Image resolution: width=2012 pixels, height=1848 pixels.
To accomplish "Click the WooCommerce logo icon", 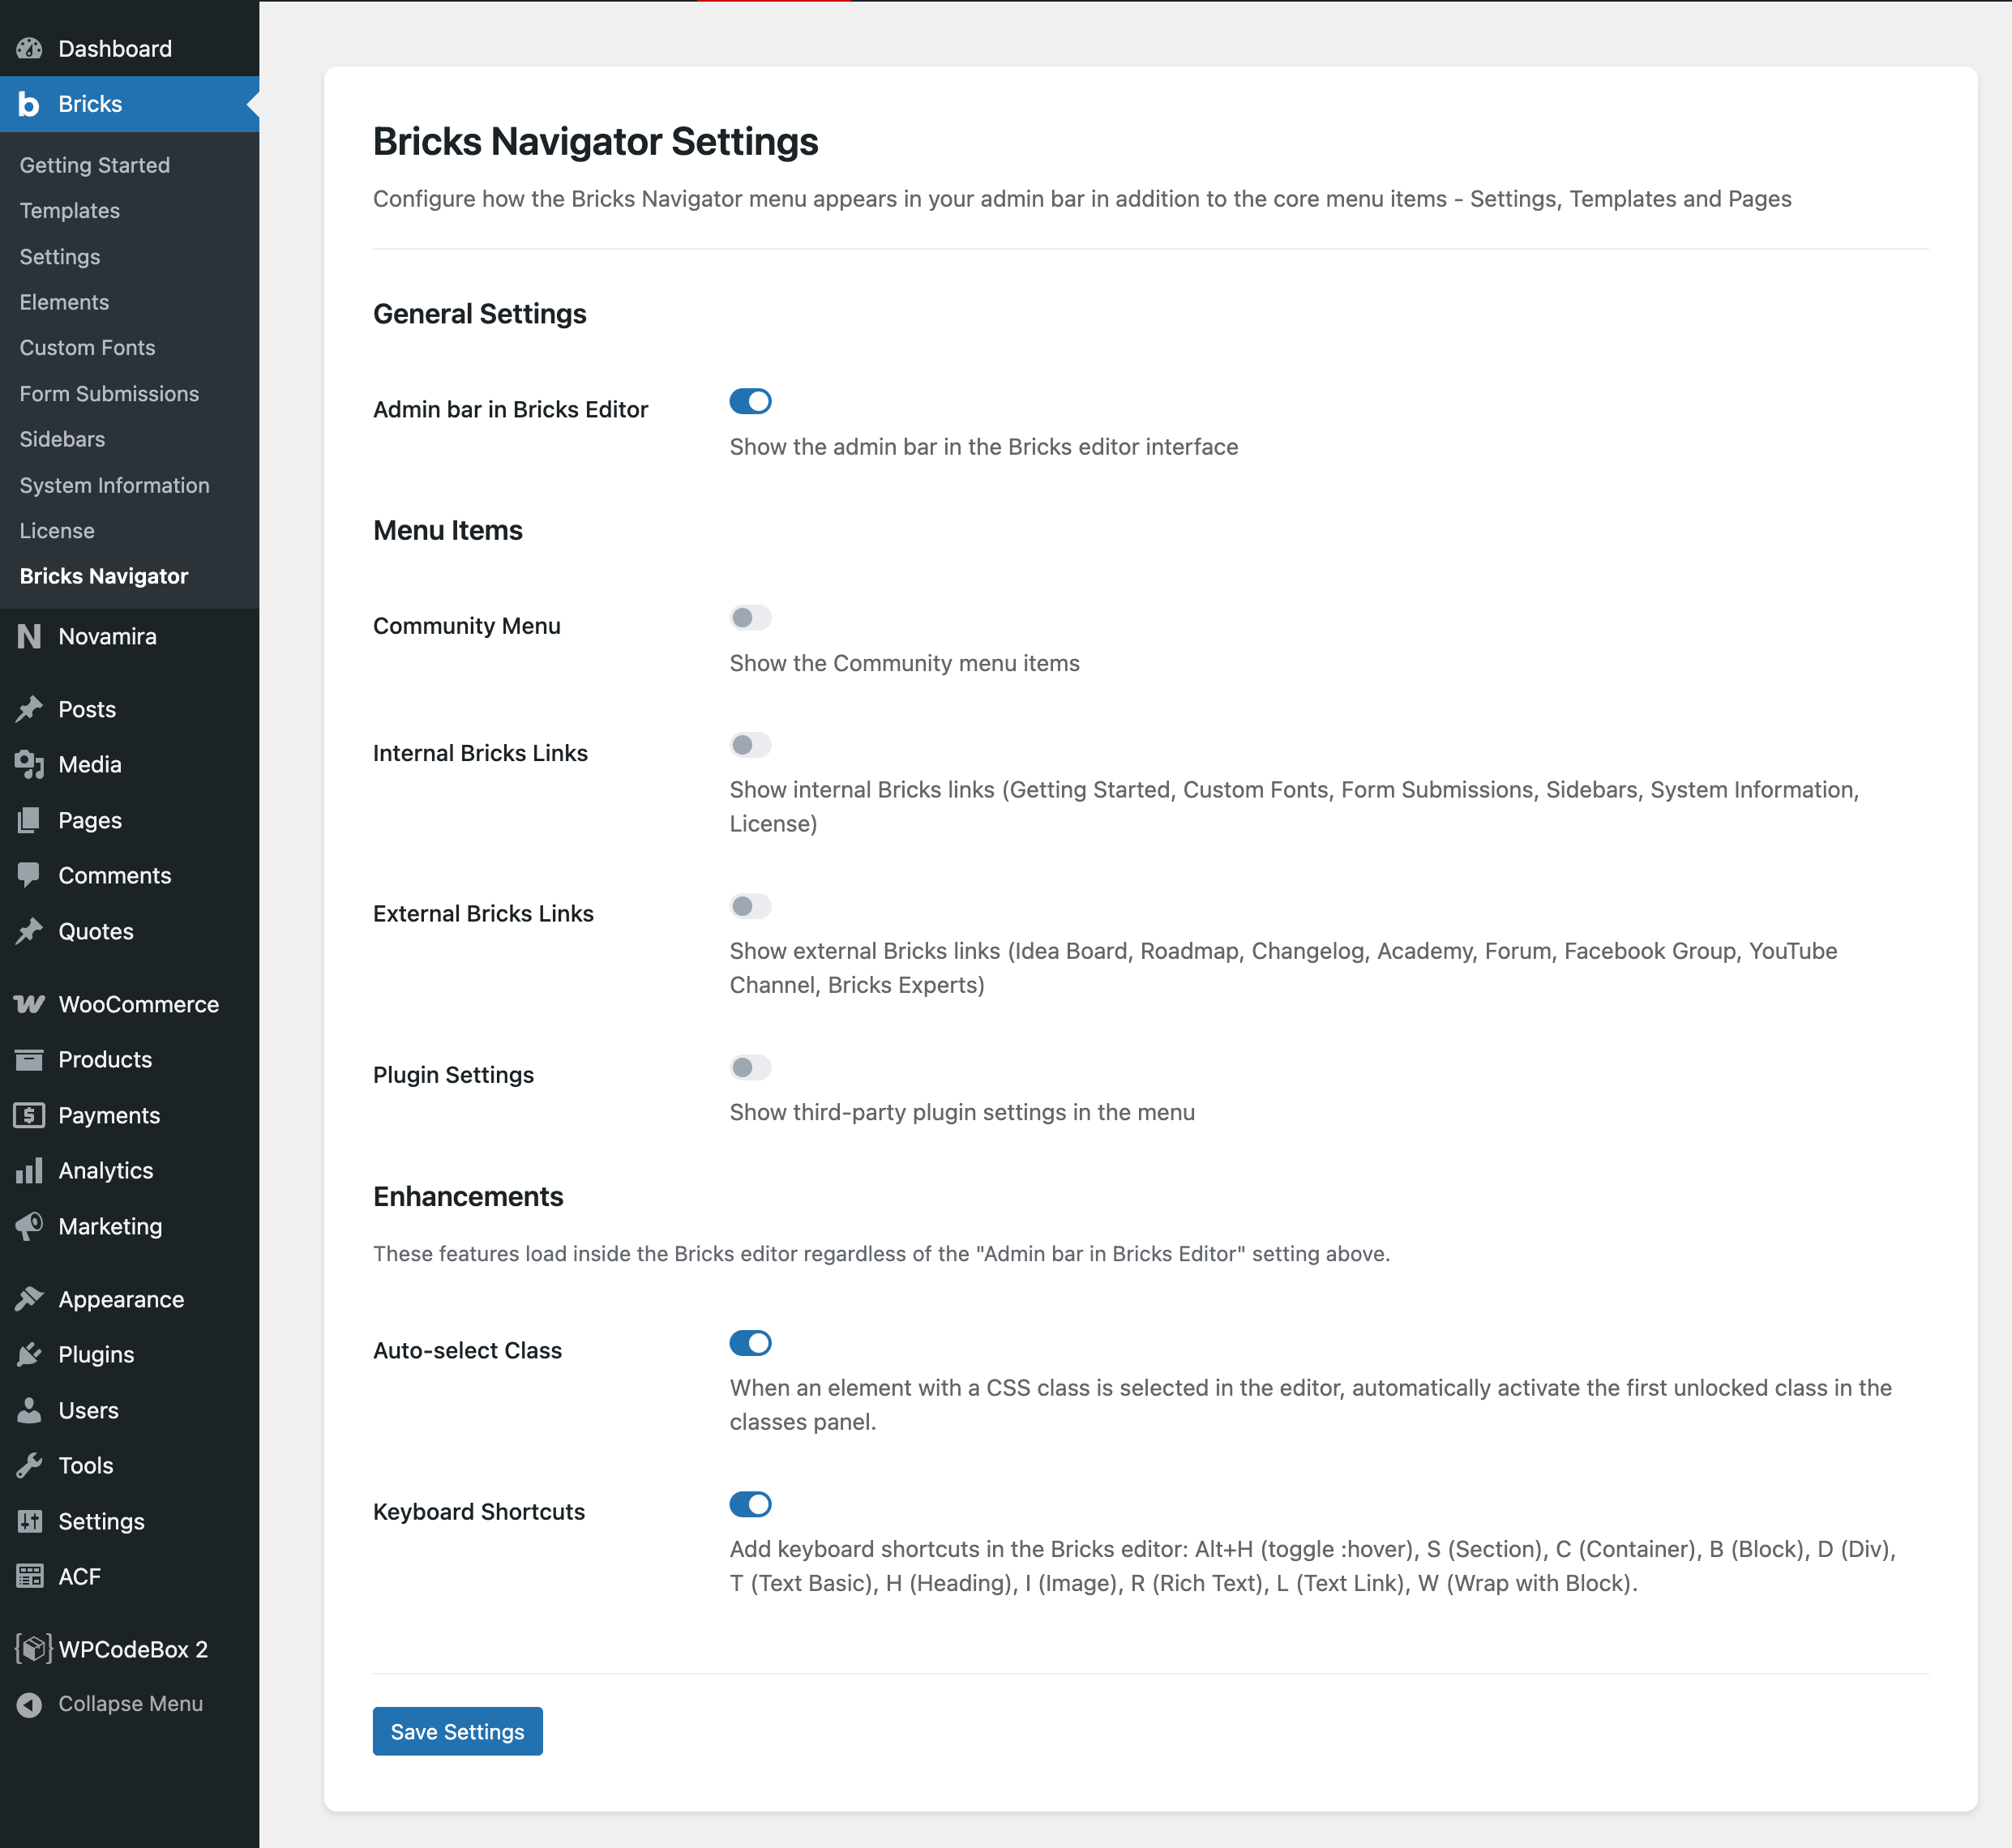I will click(x=29, y=1004).
